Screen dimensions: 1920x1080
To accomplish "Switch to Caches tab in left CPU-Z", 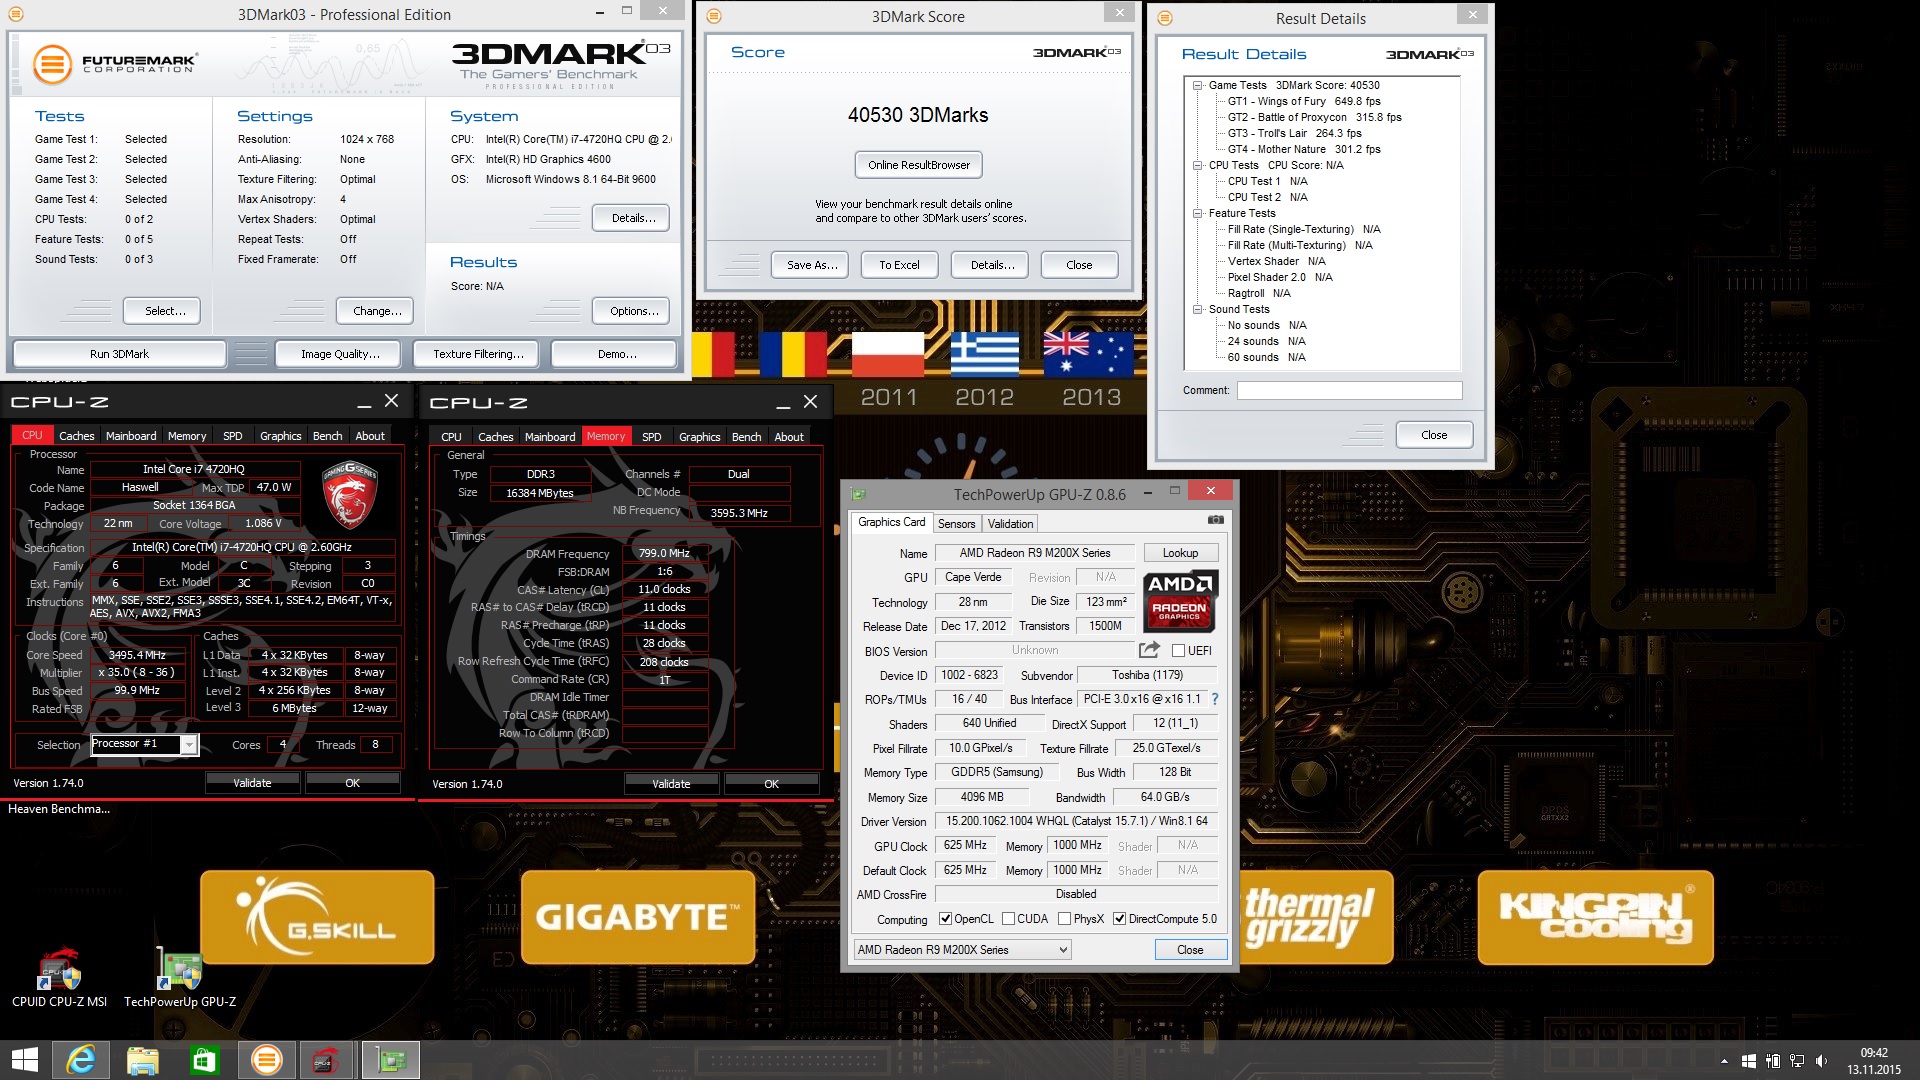I will point(76,436).
